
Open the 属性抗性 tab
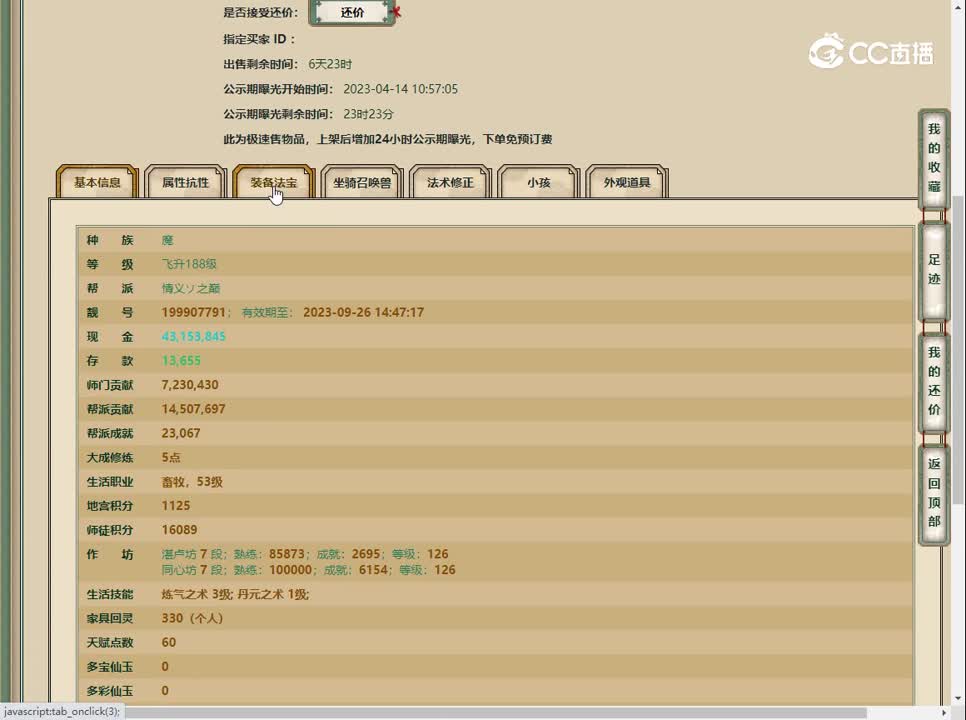185,183
